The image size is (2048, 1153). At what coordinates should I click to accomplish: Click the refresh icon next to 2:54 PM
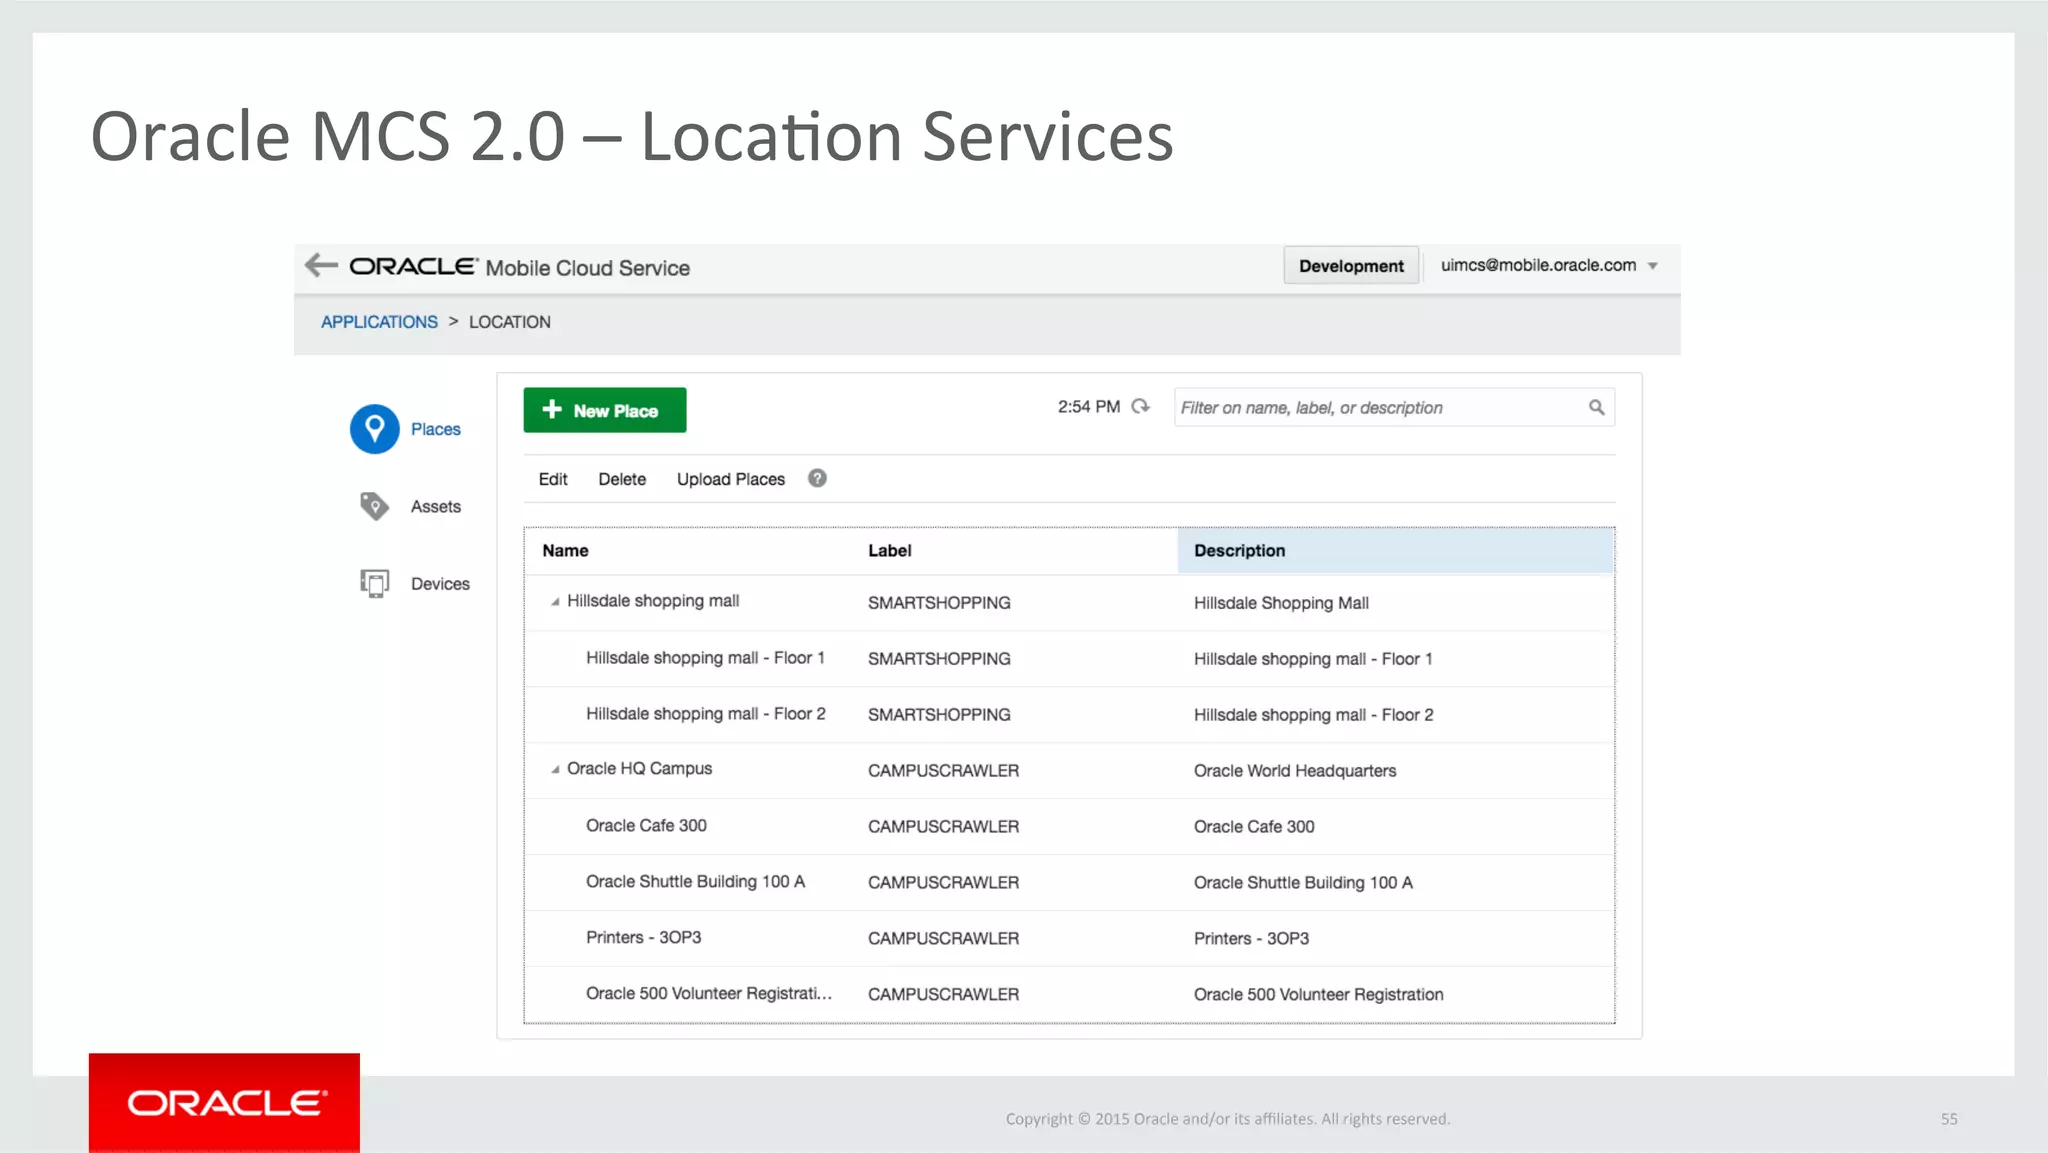tap(1140, 407)
